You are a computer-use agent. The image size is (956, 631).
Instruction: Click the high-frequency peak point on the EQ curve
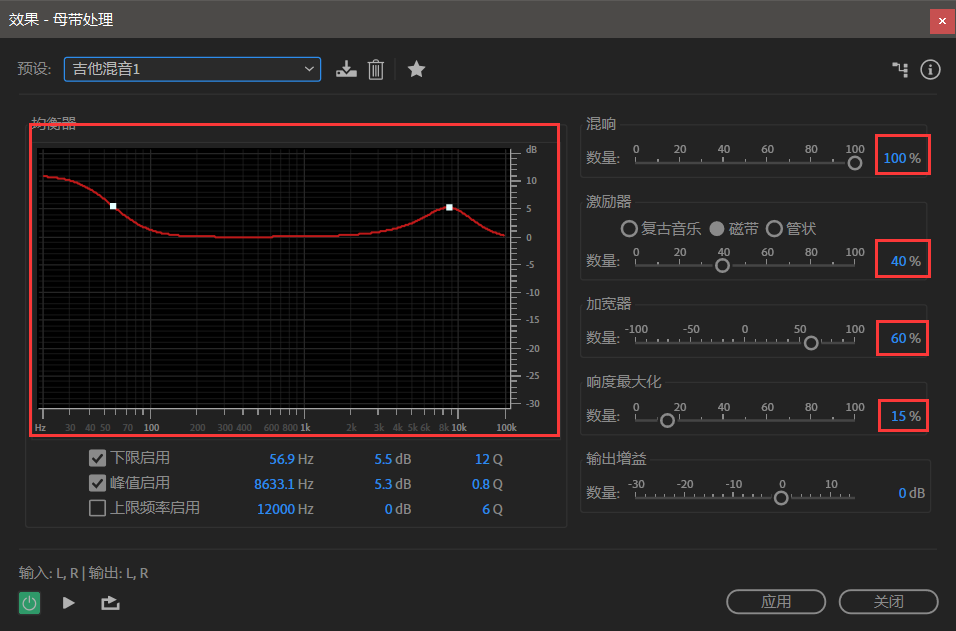point(449,207)
